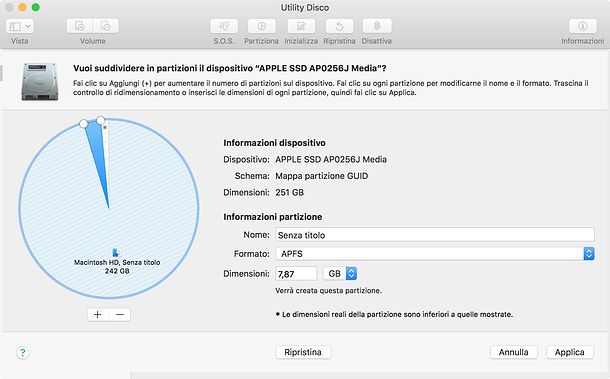Select the top pie resize handle
This screenshot has width=610, height=379.
pos(100,120)
